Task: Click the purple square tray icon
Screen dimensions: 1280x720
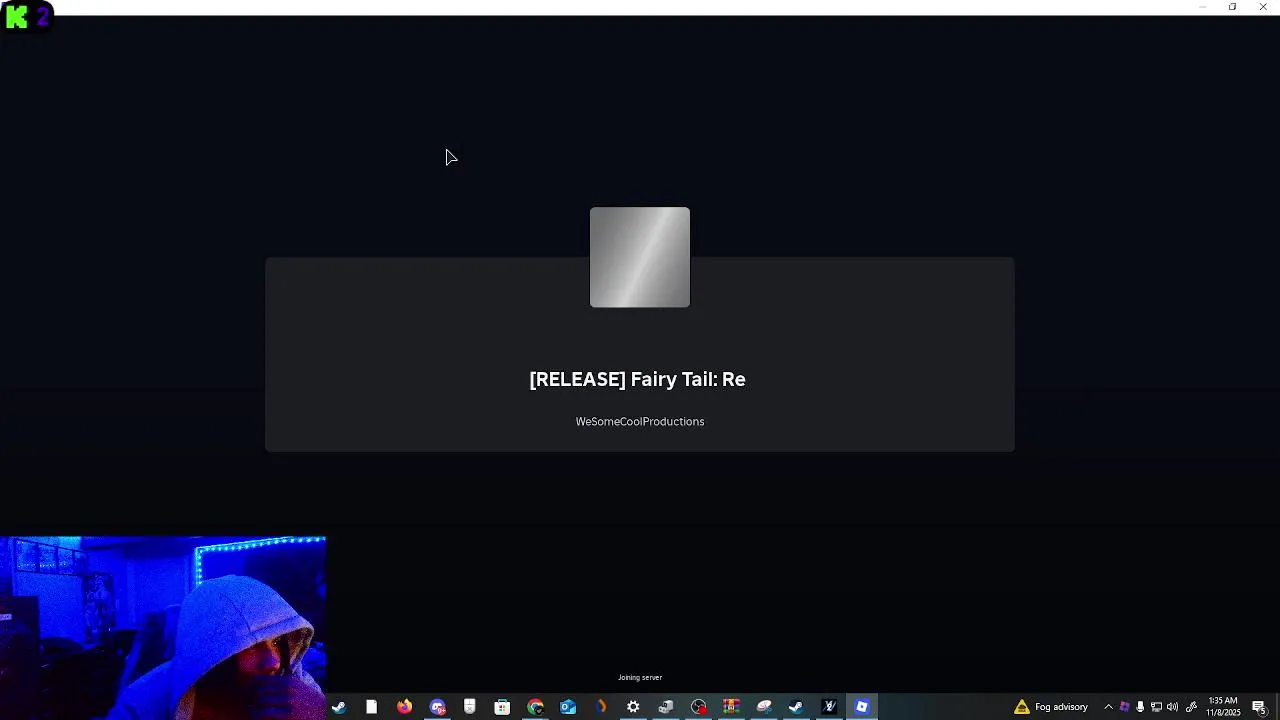Action: [1124, 707]
